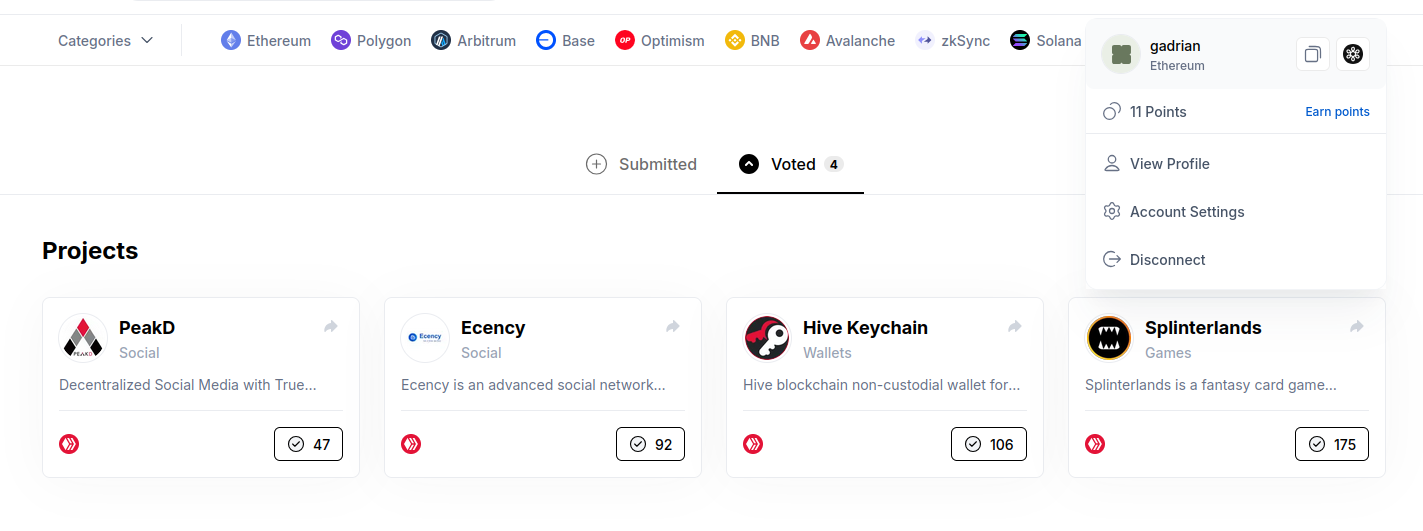
Task: Open the Splinterlands logo thumbnail
Action: (1109, 338)
